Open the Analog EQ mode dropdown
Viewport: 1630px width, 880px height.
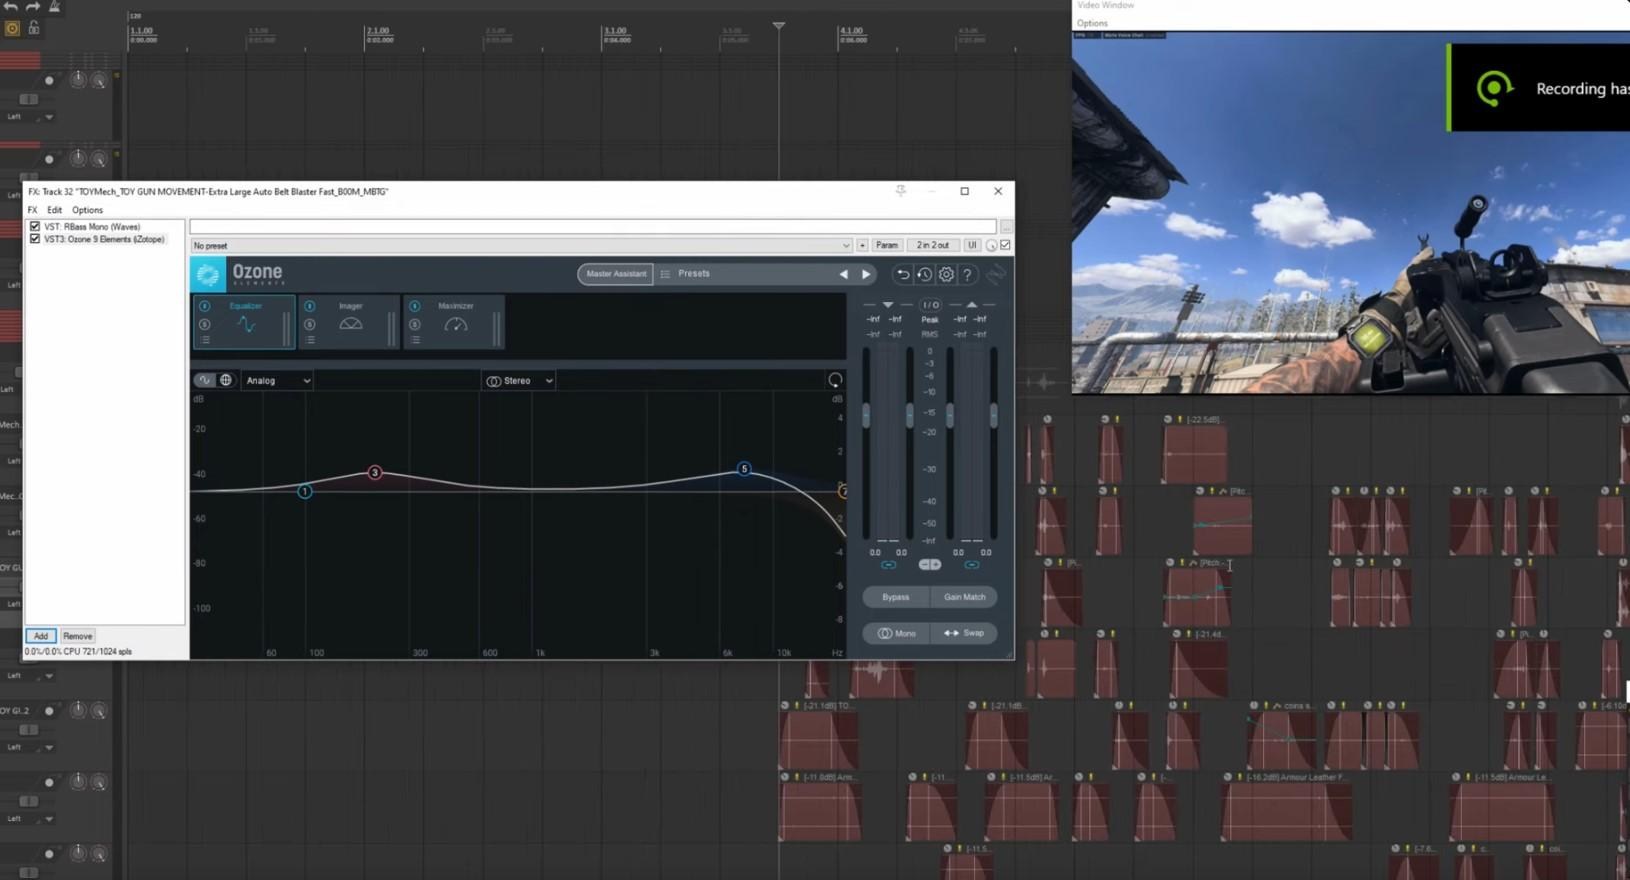tap(277, 380)
